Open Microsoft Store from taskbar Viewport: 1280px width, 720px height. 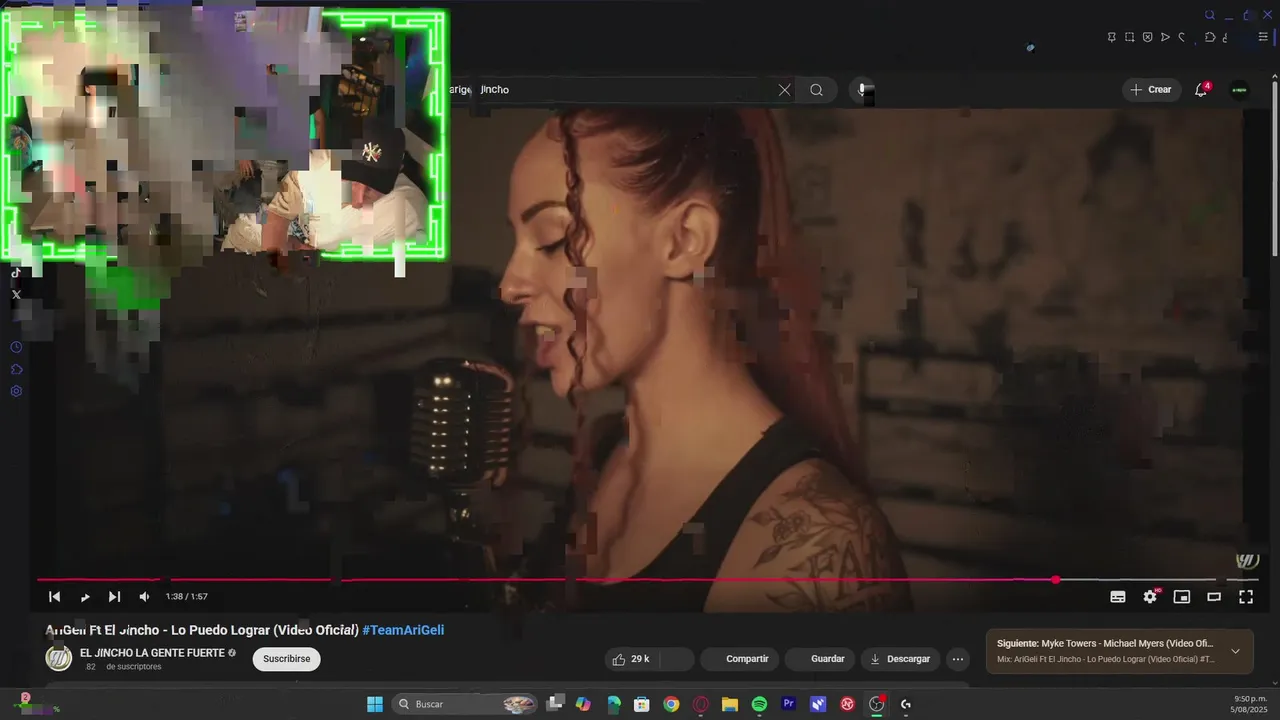coord(642,704)
